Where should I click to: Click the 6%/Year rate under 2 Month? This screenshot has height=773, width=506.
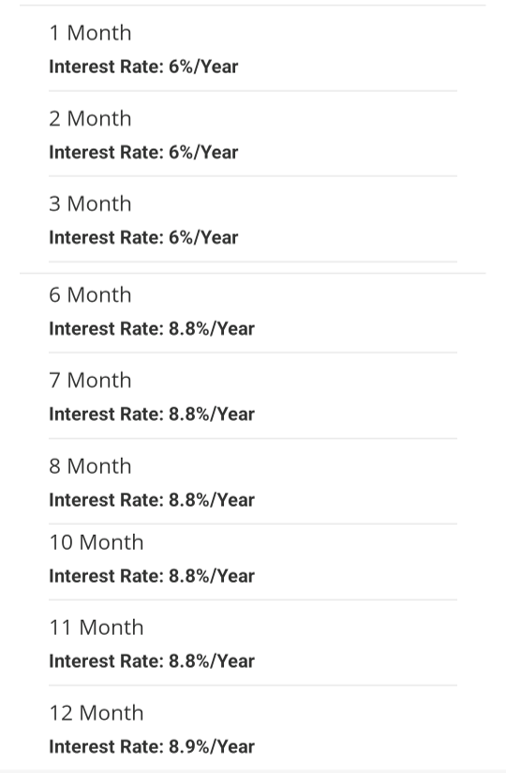click(203, 152)
